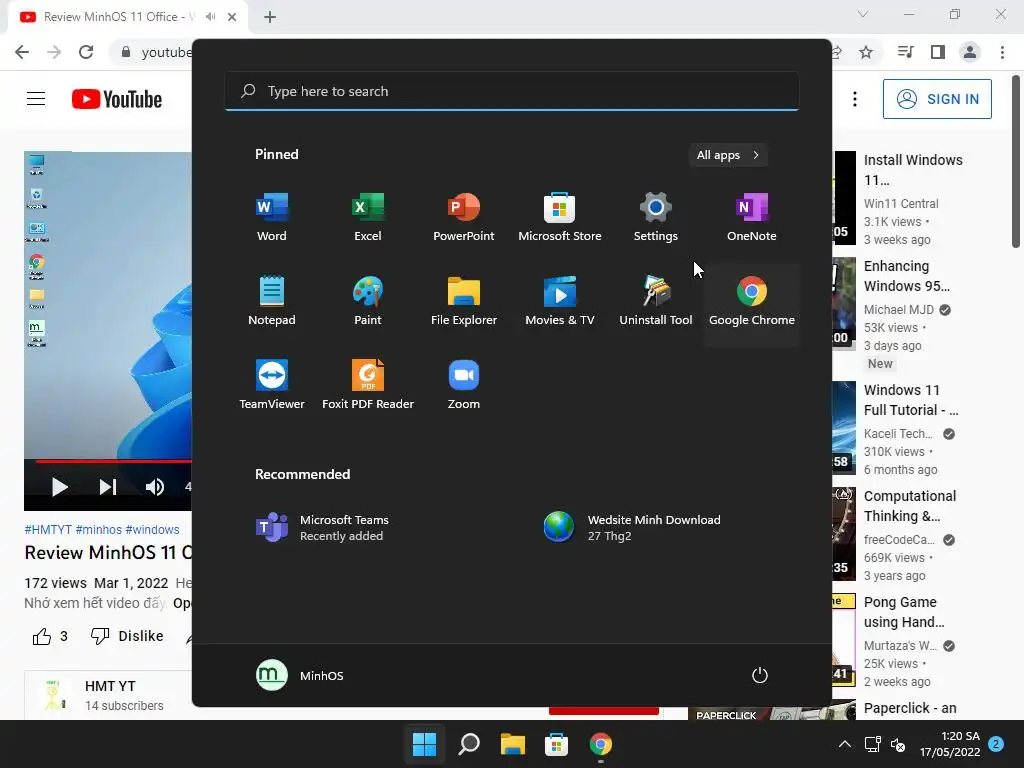
Task: Play the YouTube video
Action: 59,487
